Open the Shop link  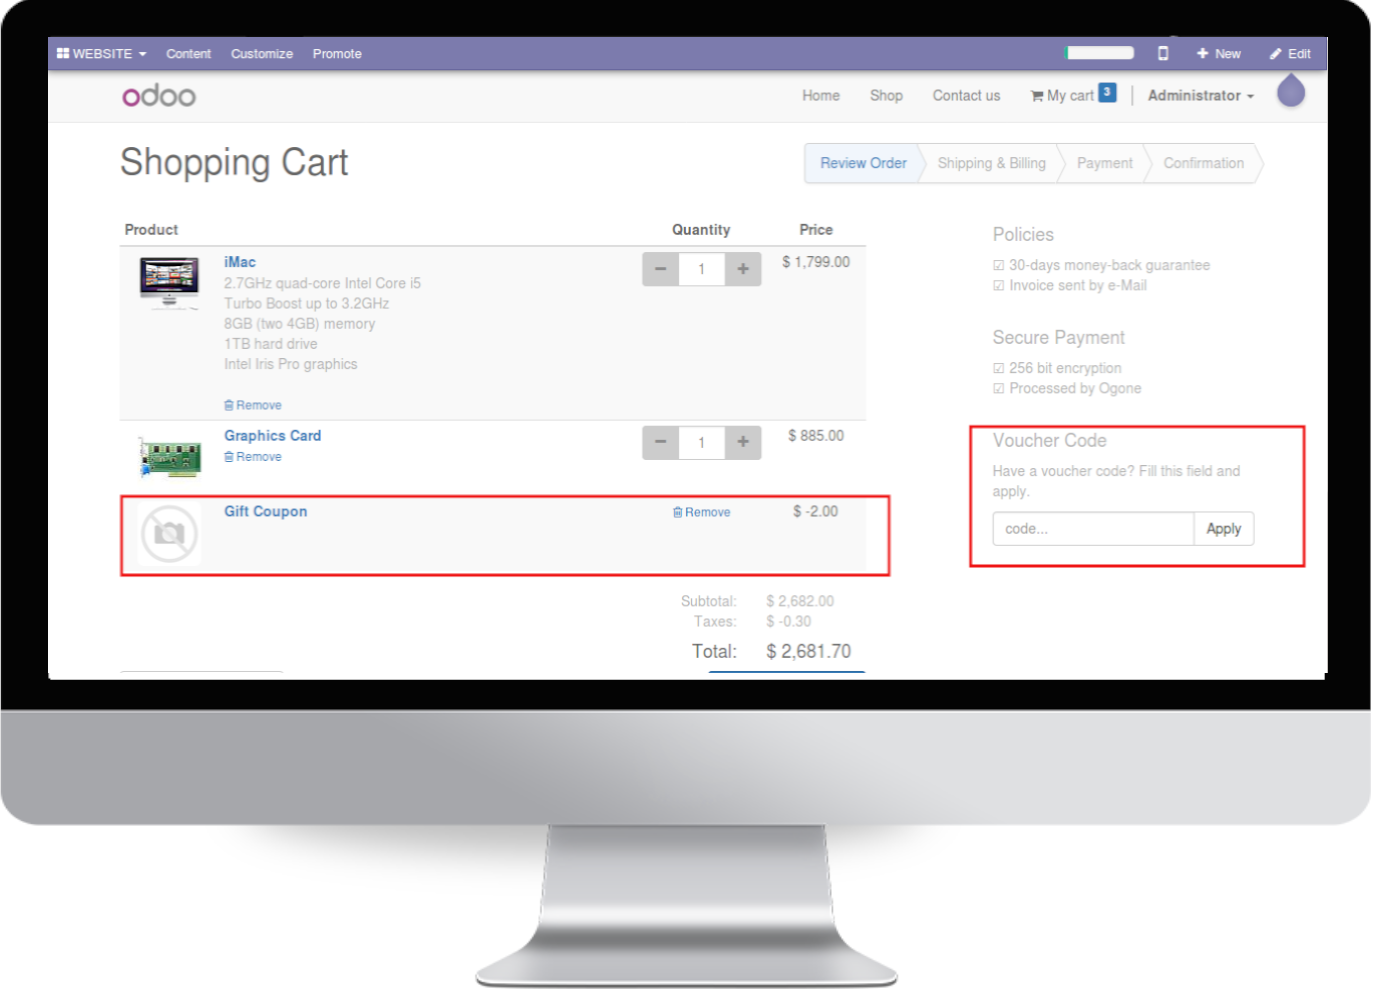(x=886, y=96)
